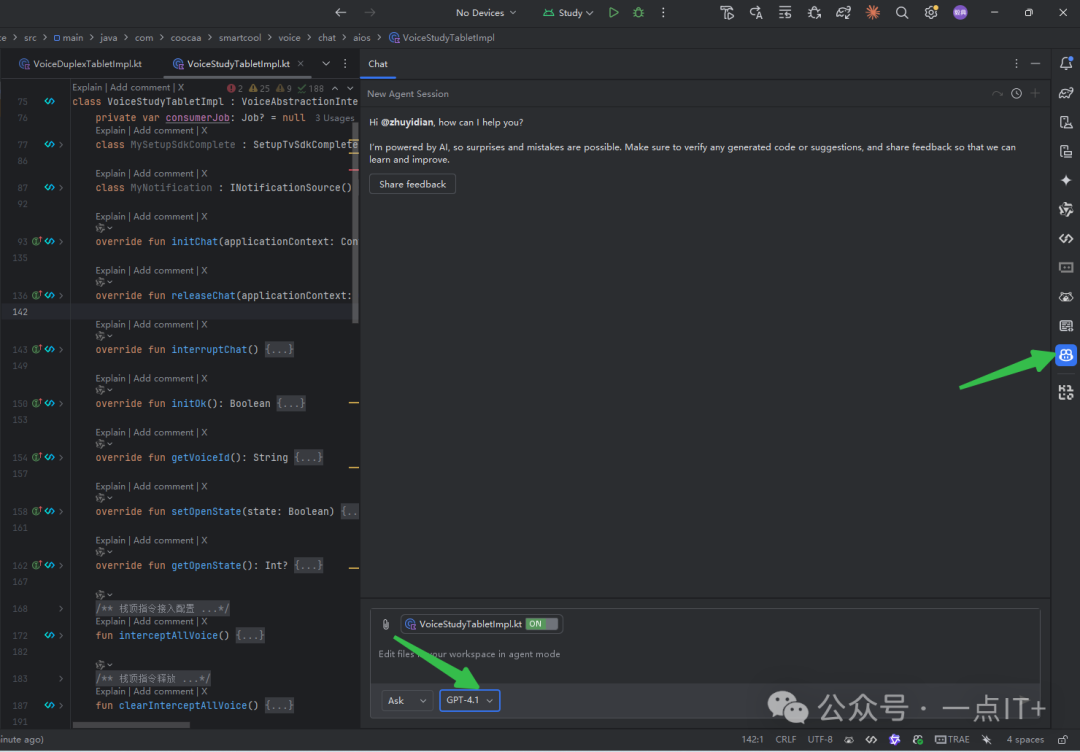
Task: Click the CRLF line separator indicator
Action: (785, 740)
